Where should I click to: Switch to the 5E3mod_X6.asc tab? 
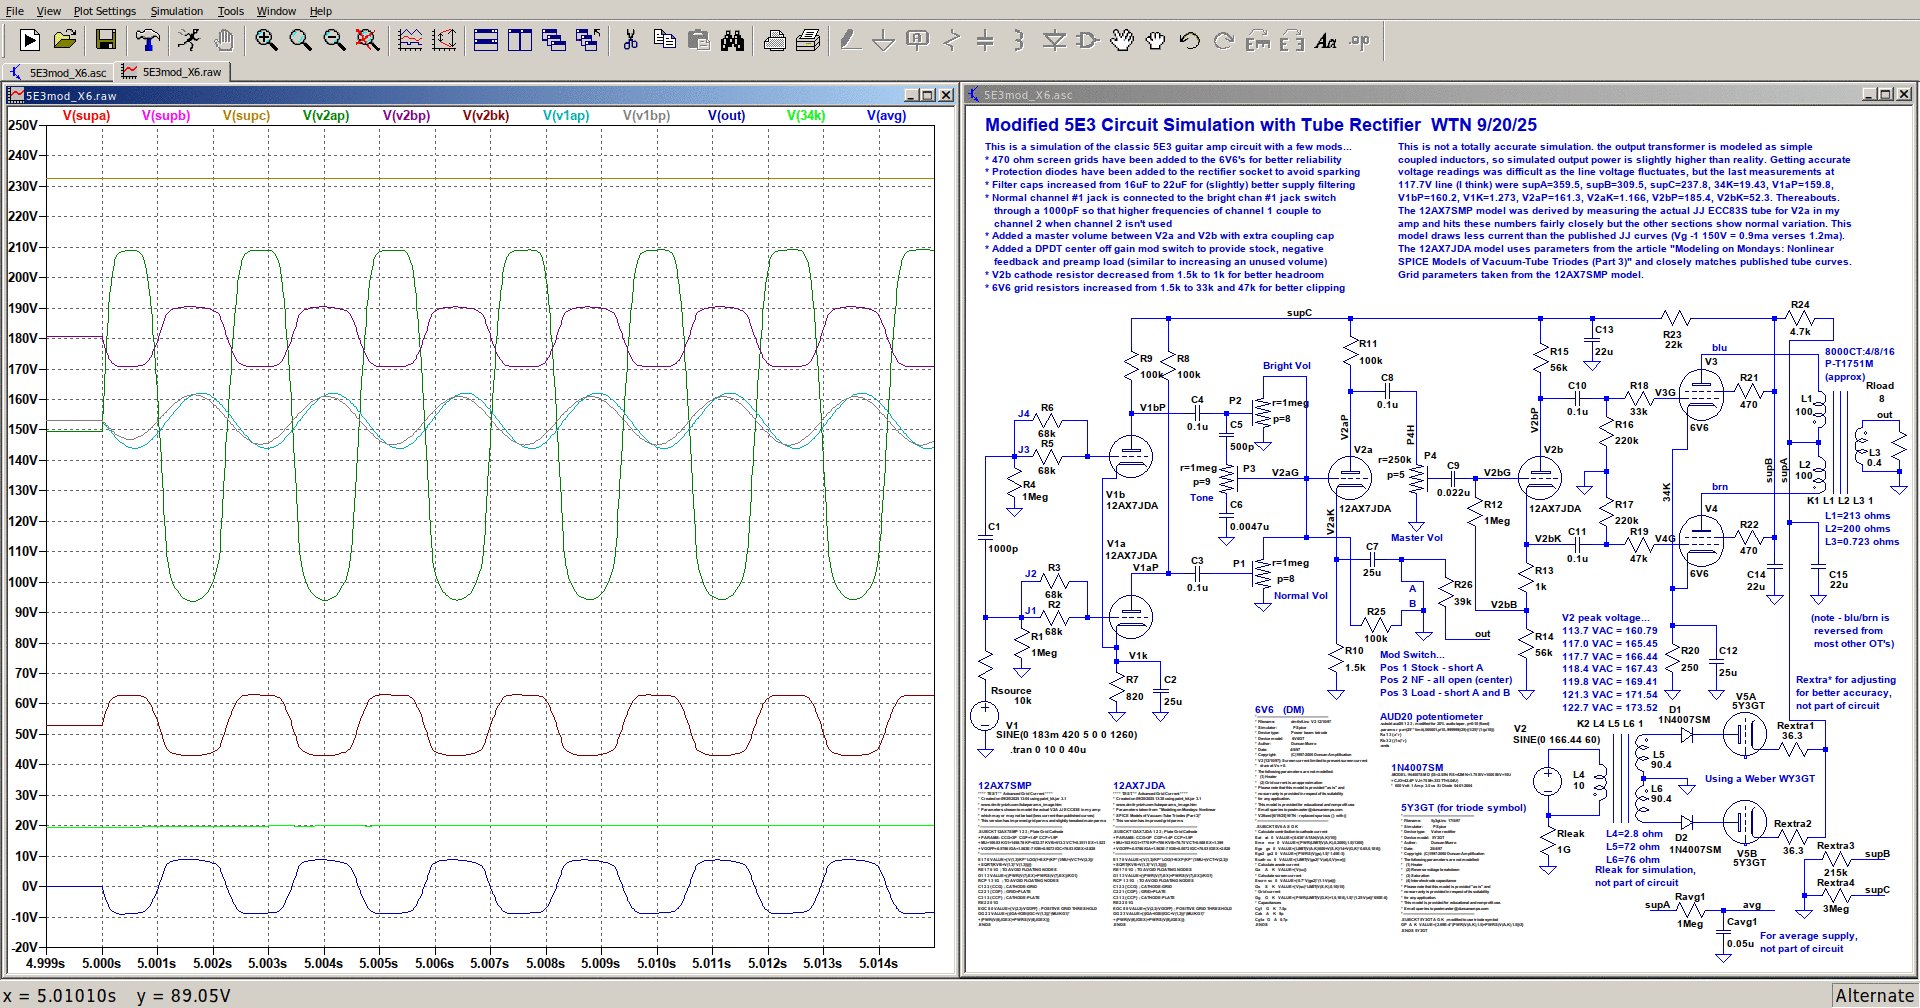click(x=58, y=72)
